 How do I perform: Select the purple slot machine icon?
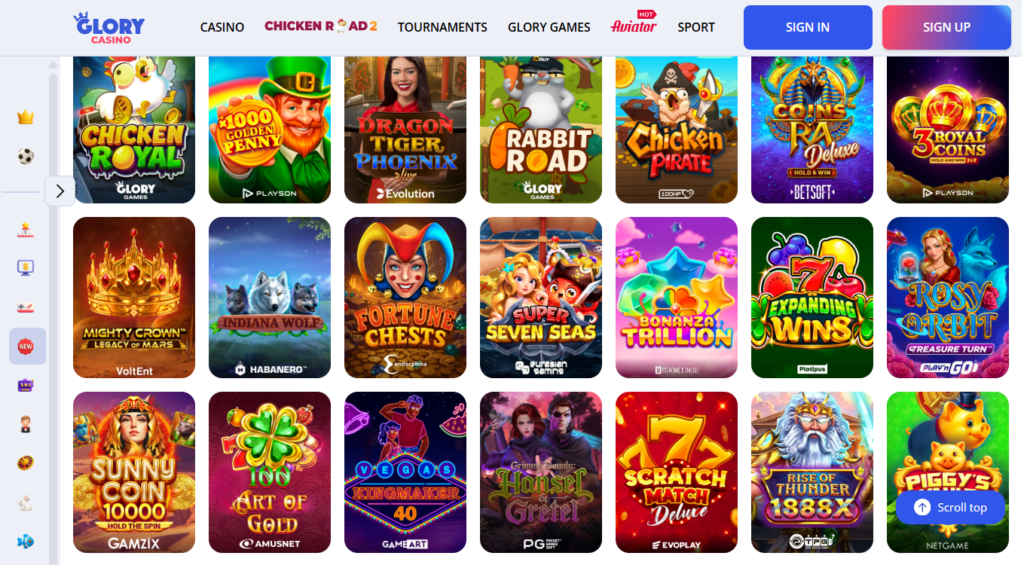pos(25,385)
